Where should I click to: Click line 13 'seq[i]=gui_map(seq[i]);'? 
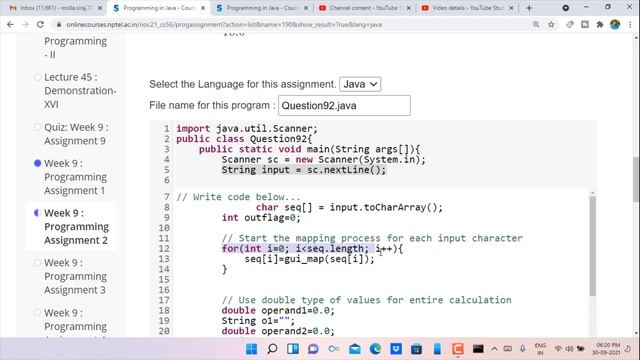[x=309, y=259]
